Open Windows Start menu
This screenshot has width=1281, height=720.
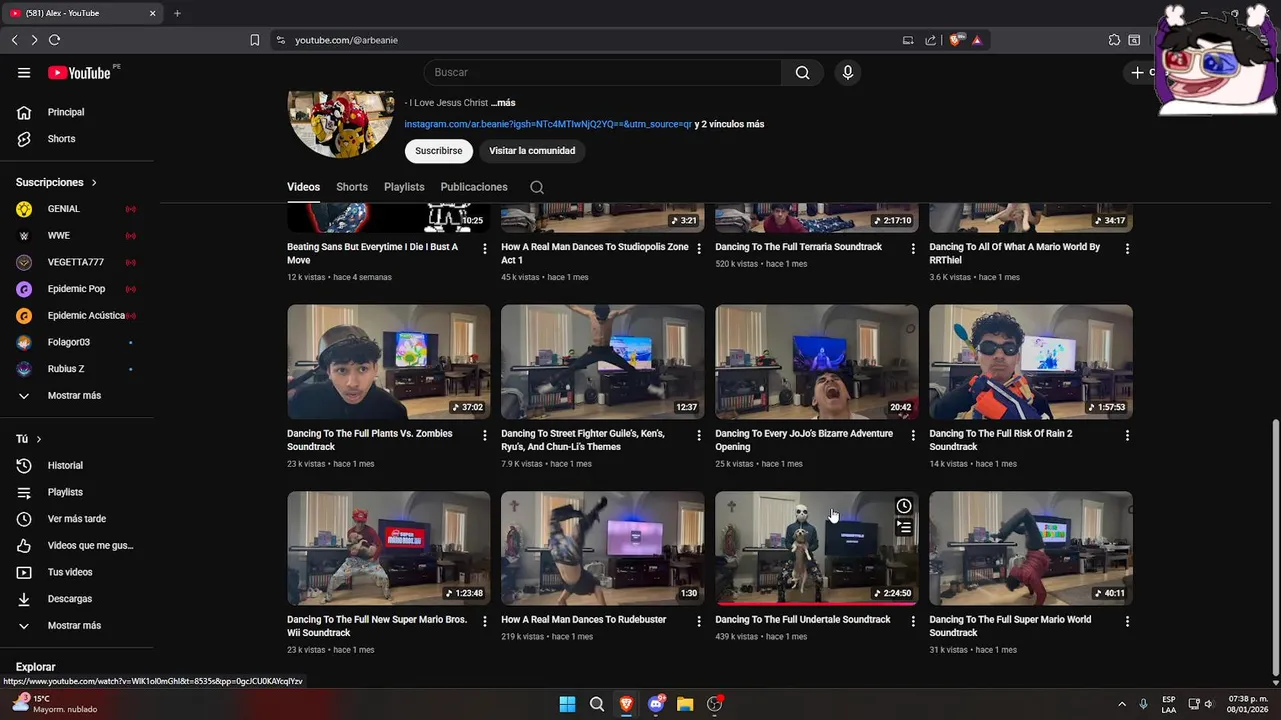[x=567, y=704]
